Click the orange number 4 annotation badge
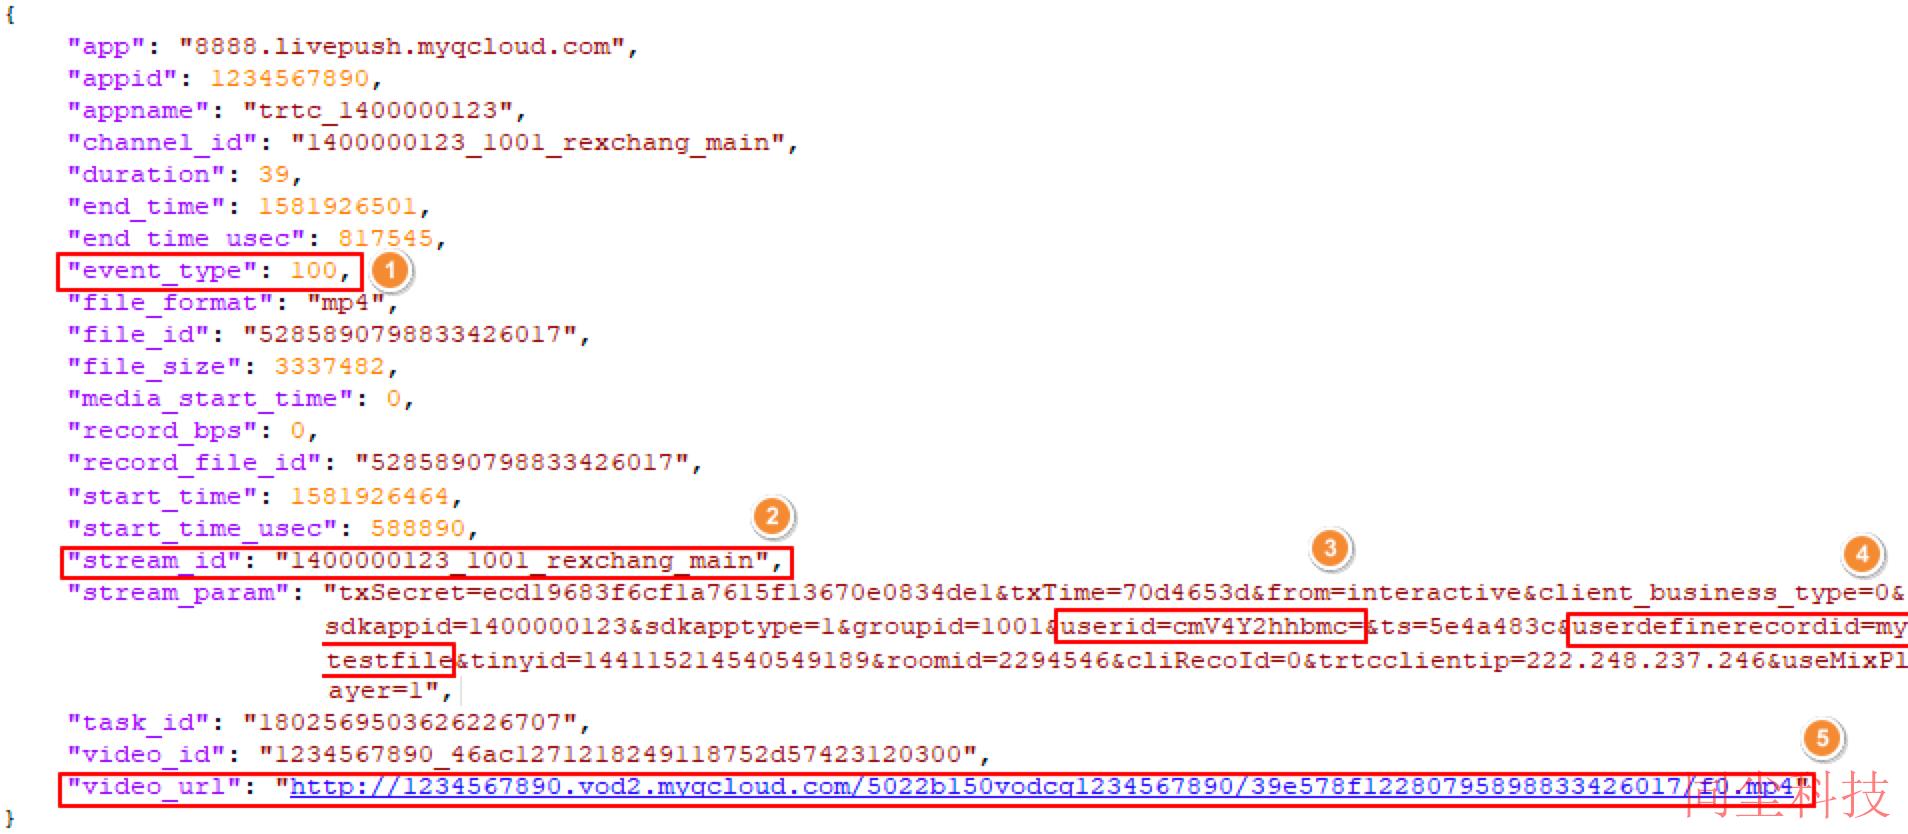The image size is (1908, 834). click(1862, 554)
